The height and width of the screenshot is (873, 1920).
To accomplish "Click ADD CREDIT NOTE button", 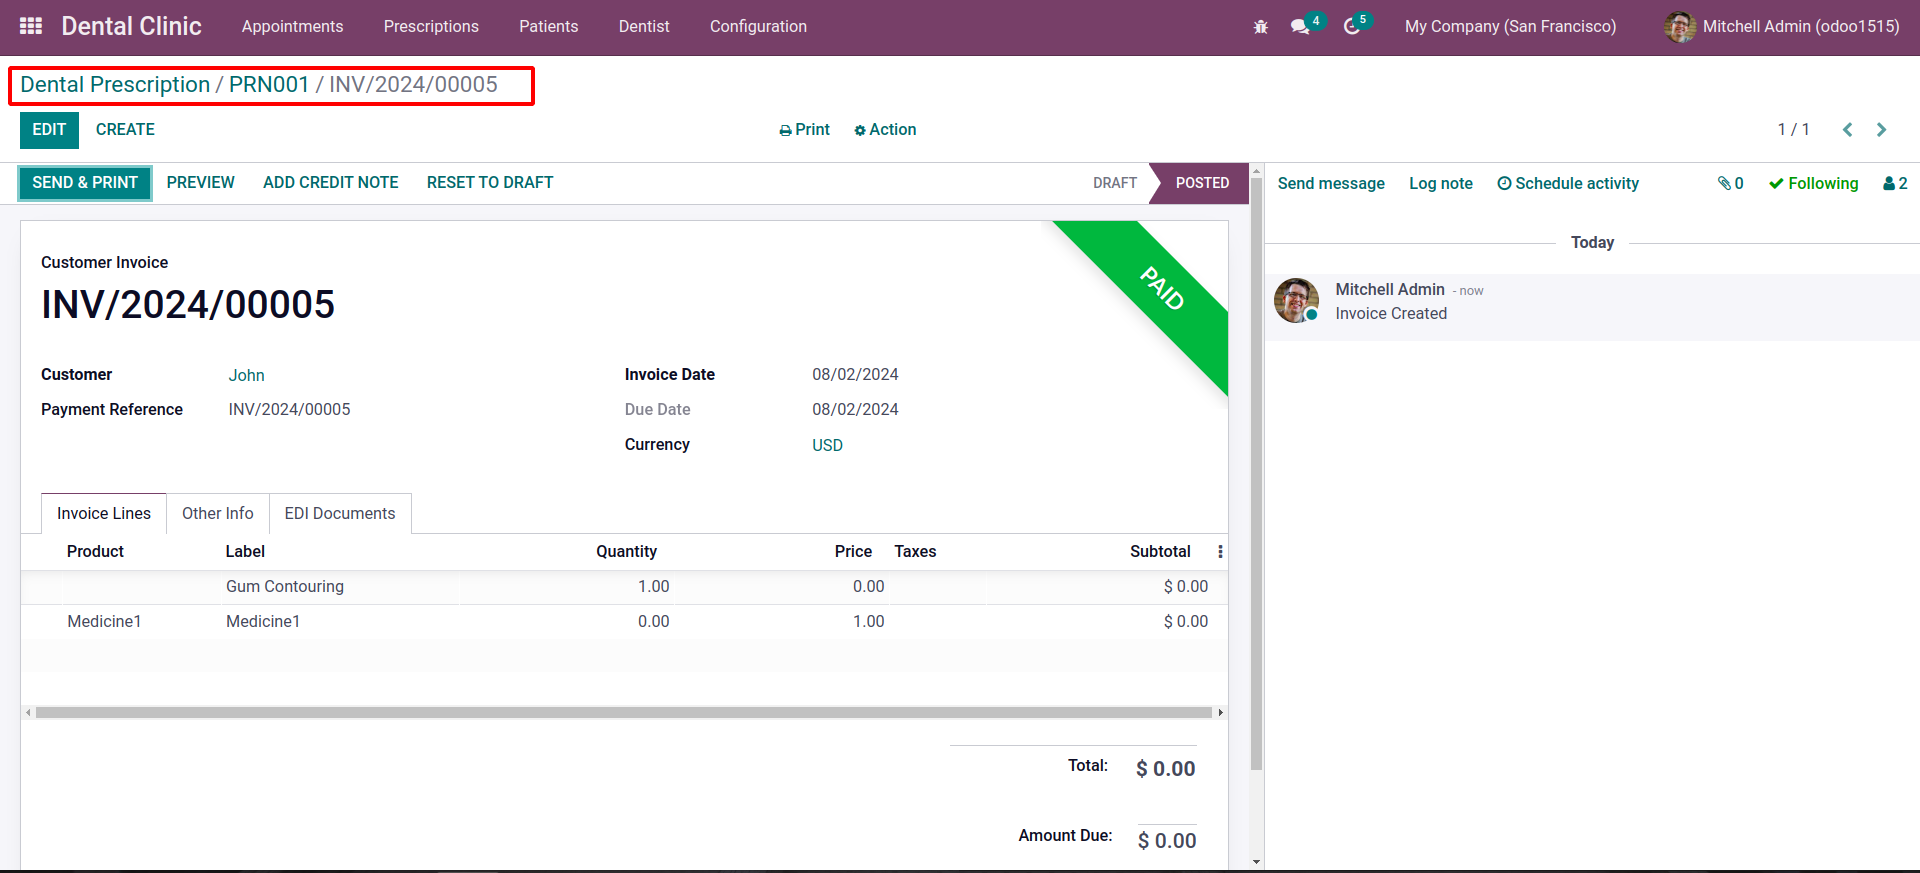I will click(x=331, y=183).
